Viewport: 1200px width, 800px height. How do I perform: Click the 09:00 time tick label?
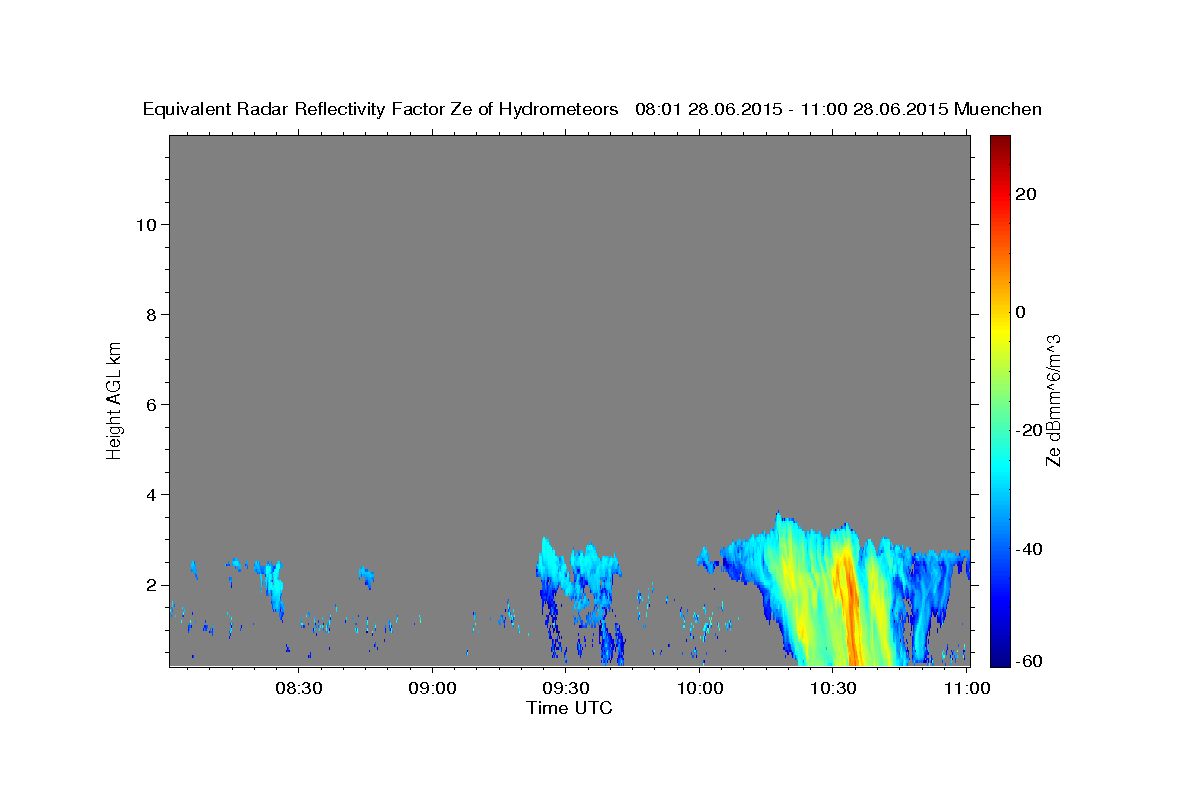point(432,688)
